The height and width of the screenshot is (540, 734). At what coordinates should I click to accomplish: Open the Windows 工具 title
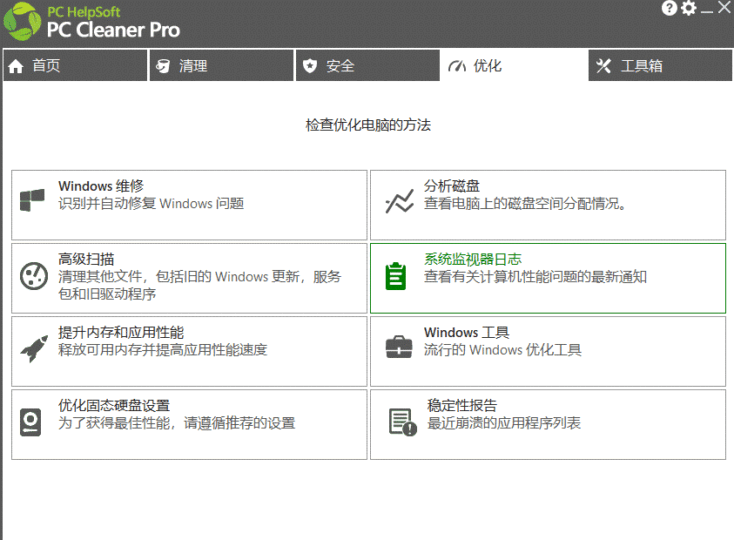point(467,333)
